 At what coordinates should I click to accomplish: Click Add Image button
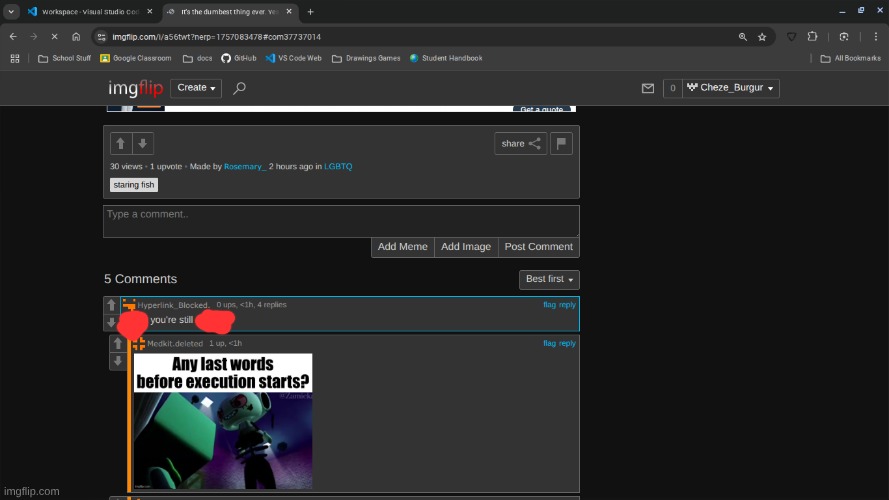[x=466, y=247]
